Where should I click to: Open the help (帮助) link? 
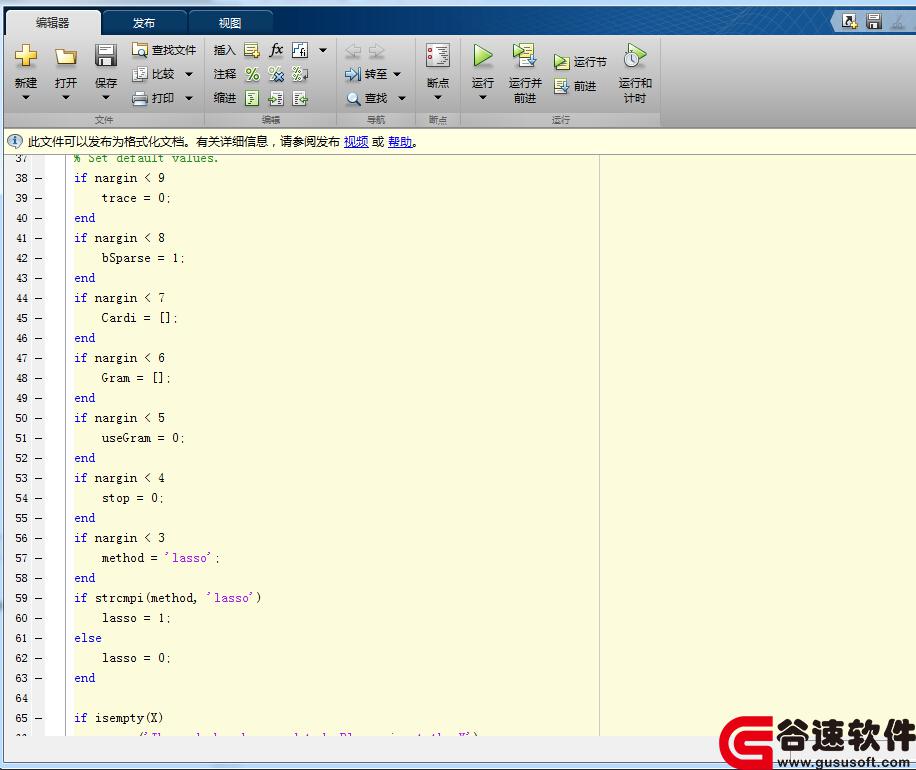tap(400, 141)
